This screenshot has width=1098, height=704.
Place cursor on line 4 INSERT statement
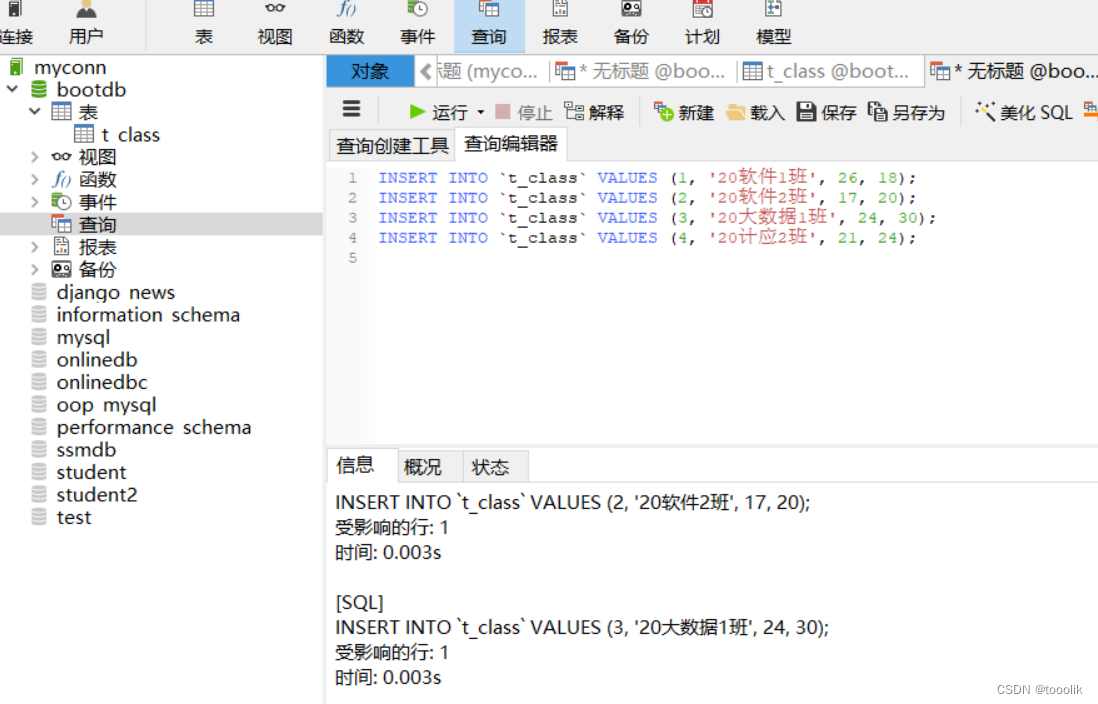coord(600,237)
